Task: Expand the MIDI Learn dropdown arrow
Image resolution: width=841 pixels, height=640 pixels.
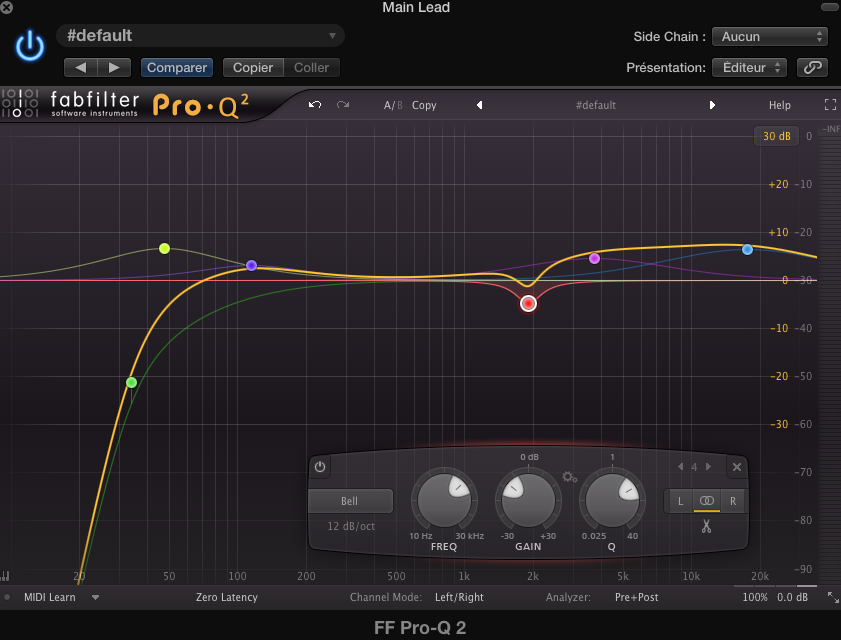Action: 95,597
